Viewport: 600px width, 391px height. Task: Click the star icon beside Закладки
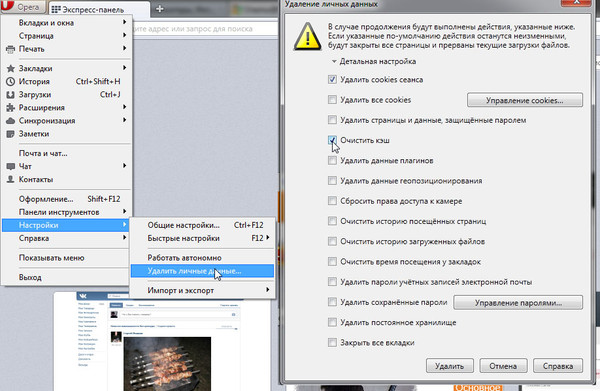(10, 68)
